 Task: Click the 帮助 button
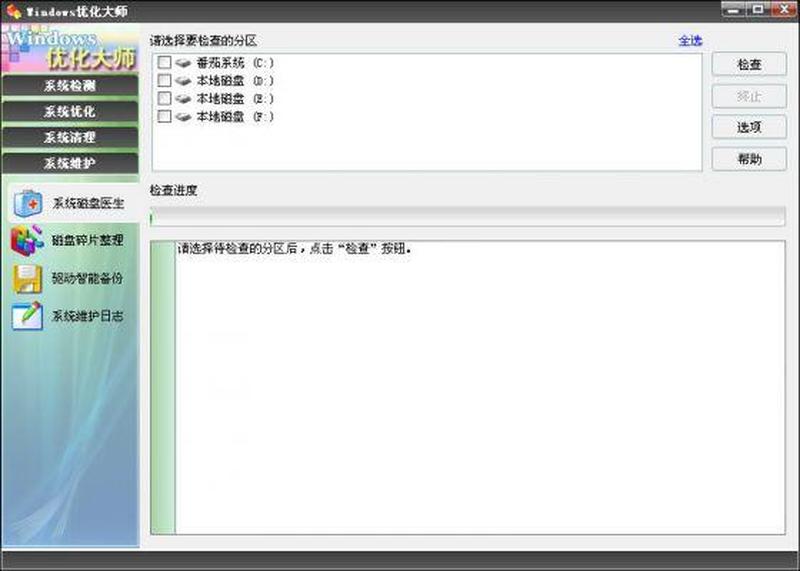(749, 159)
